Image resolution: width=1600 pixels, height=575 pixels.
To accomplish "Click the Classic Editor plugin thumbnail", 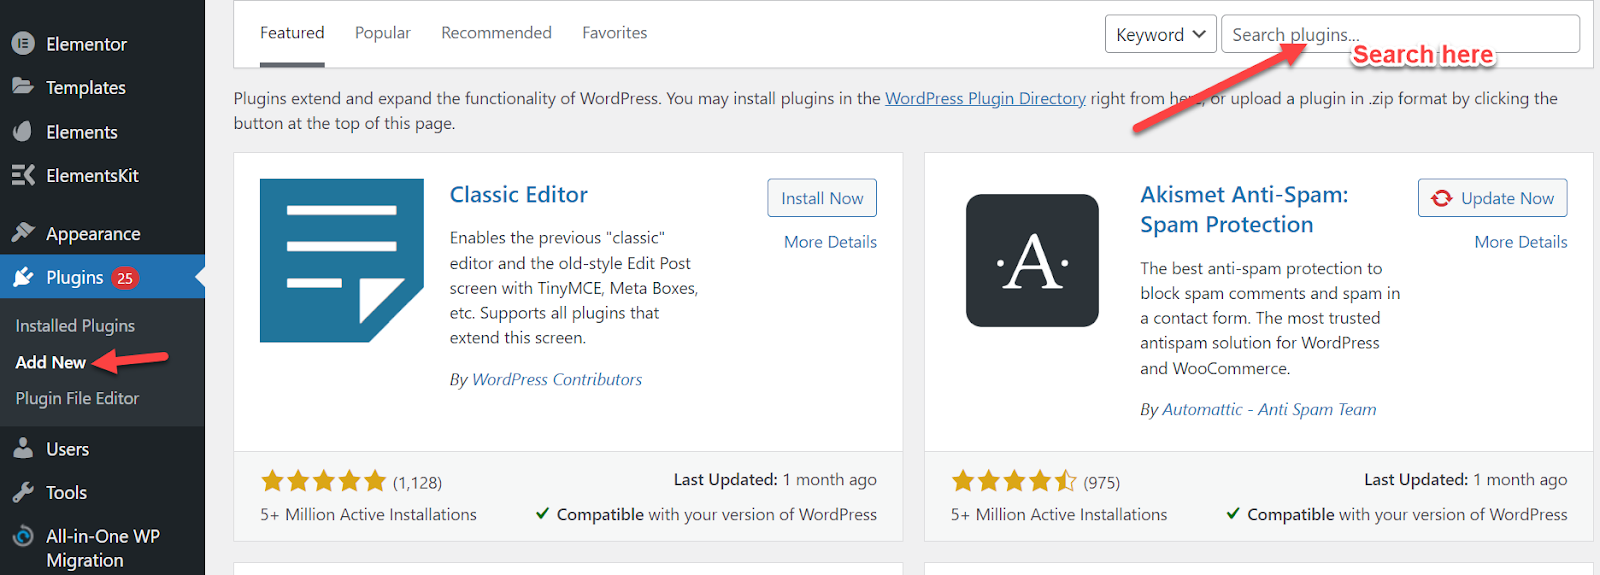I will pos(342,261).
